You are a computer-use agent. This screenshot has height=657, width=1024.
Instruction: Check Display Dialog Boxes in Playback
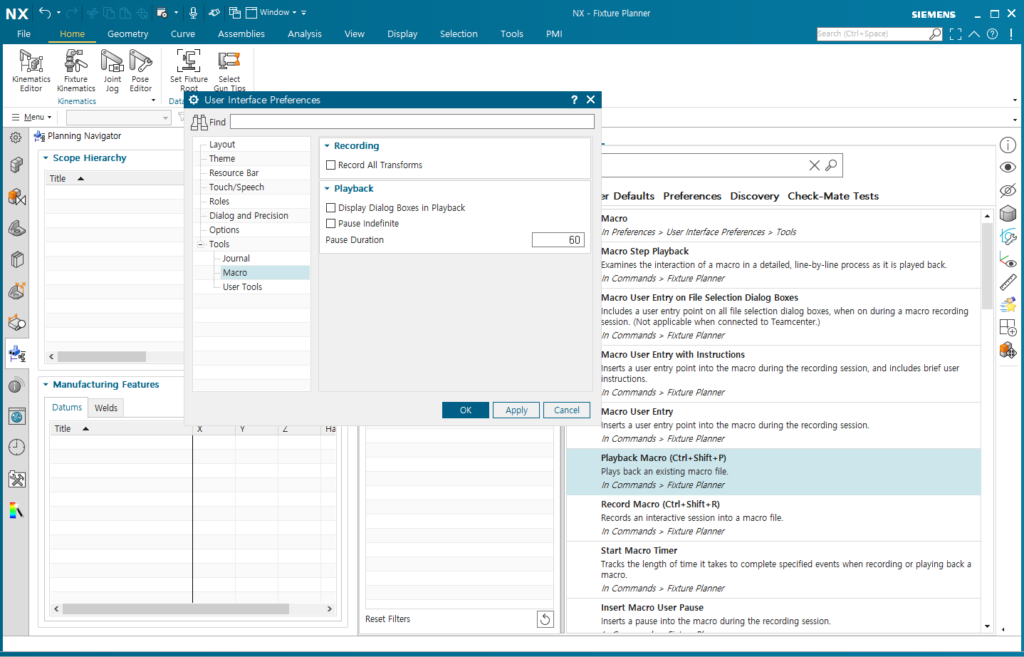(x=331, y=208)
